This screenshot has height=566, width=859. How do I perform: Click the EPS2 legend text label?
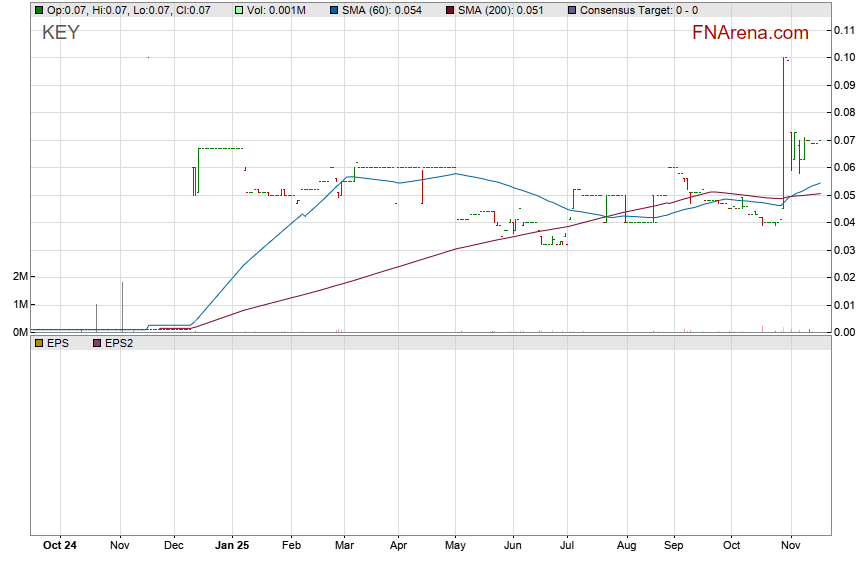pos(121,343)
